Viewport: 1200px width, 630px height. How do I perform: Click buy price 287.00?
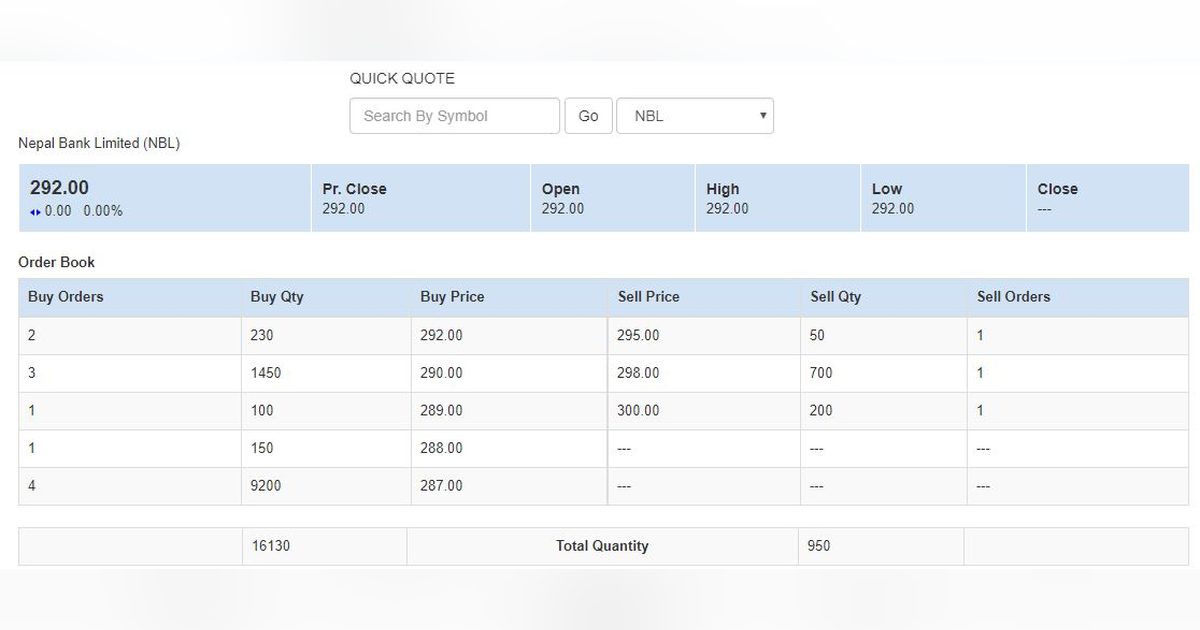click(441, 486)
